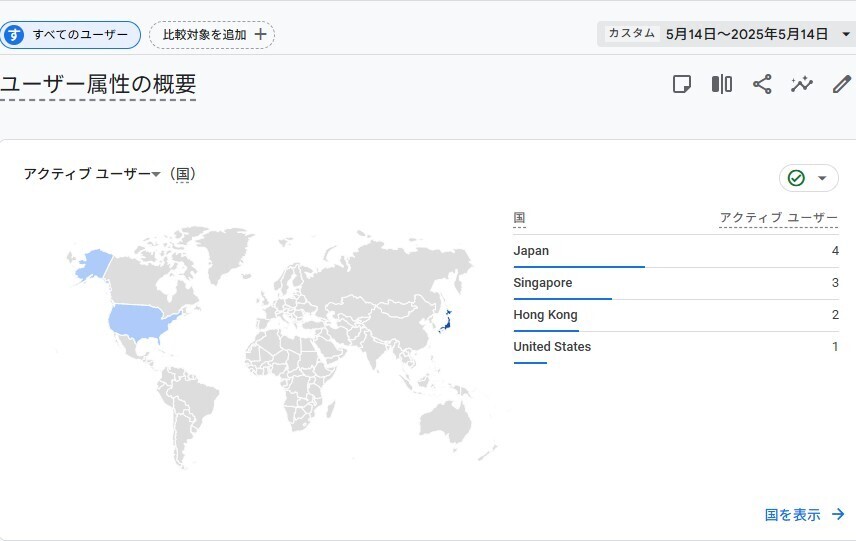The image size is (856, 541).
Task: Click the 国 dimension selector in card title
Action: coord(181,174)
